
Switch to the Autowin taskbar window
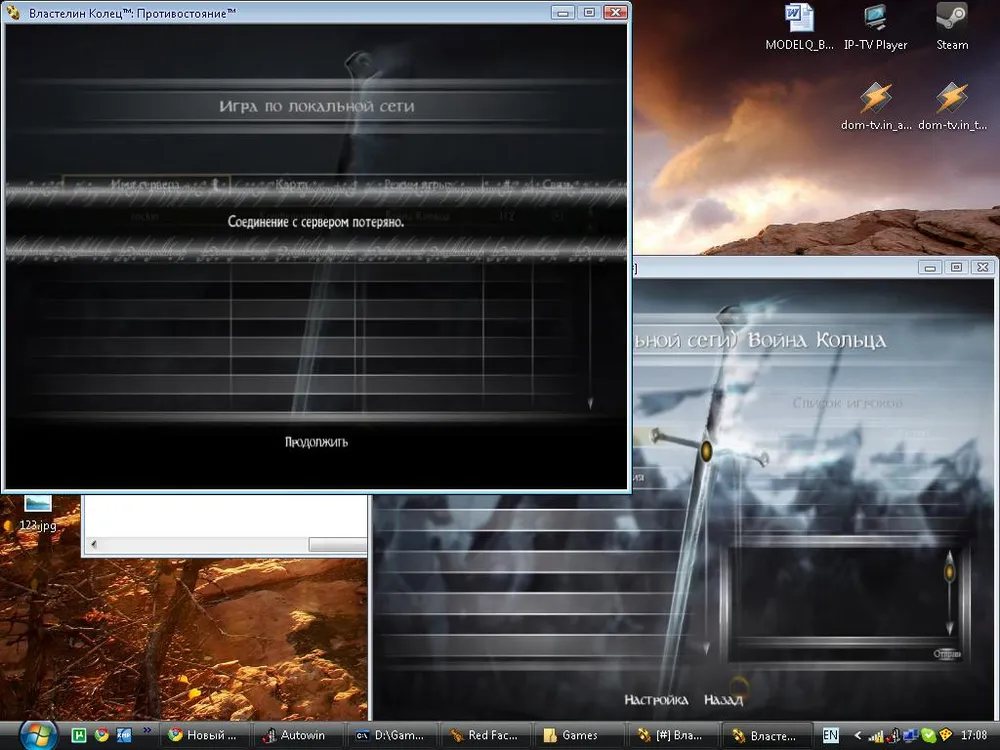294,735
